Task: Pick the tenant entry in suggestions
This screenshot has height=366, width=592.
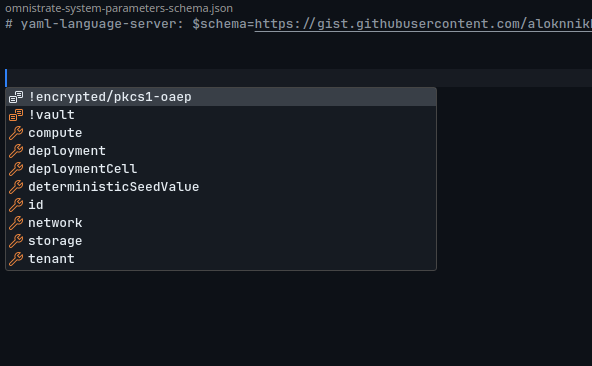Action: [x=221, y=259]
